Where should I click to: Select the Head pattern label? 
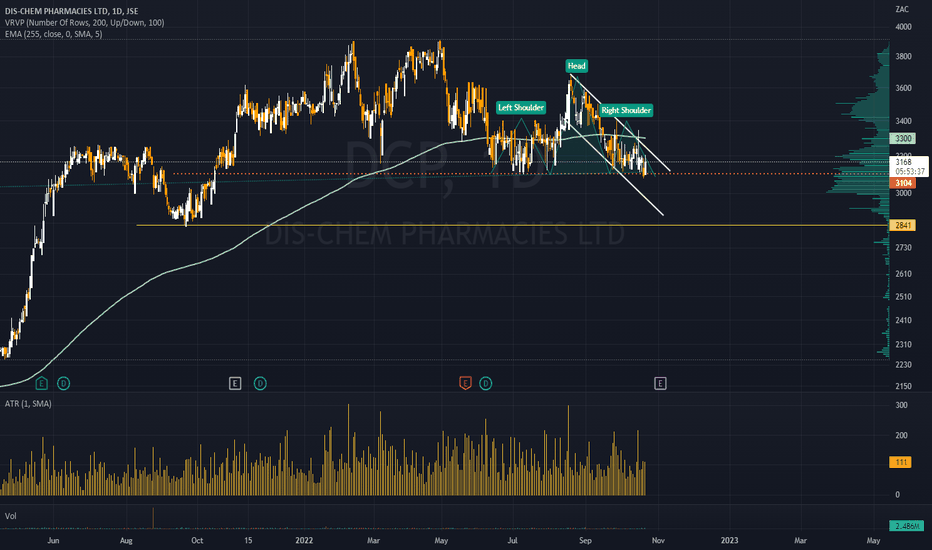click(x=576, y=66)
